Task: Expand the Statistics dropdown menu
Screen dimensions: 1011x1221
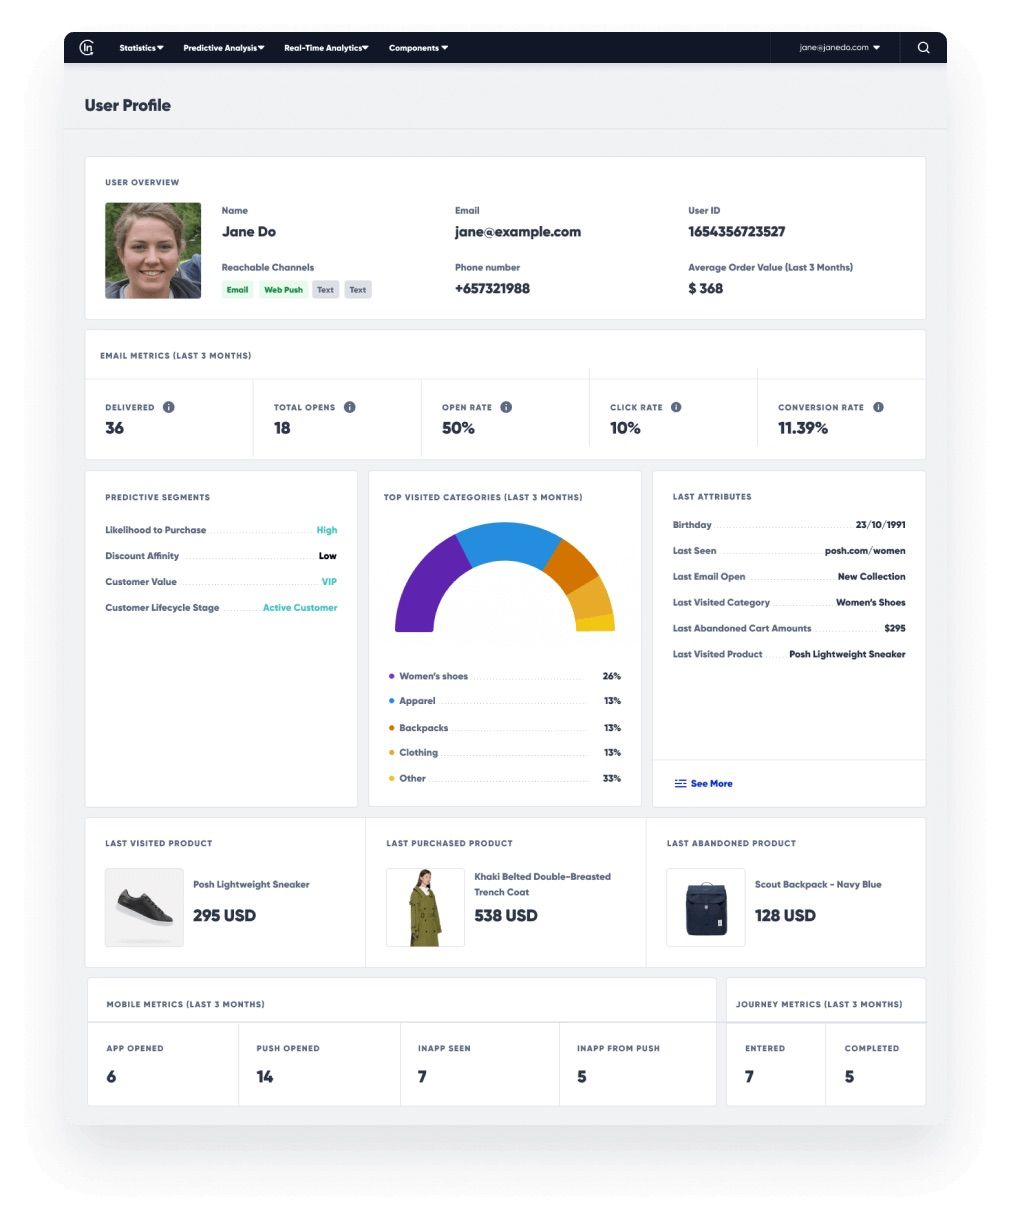Action: coord(141,48)
